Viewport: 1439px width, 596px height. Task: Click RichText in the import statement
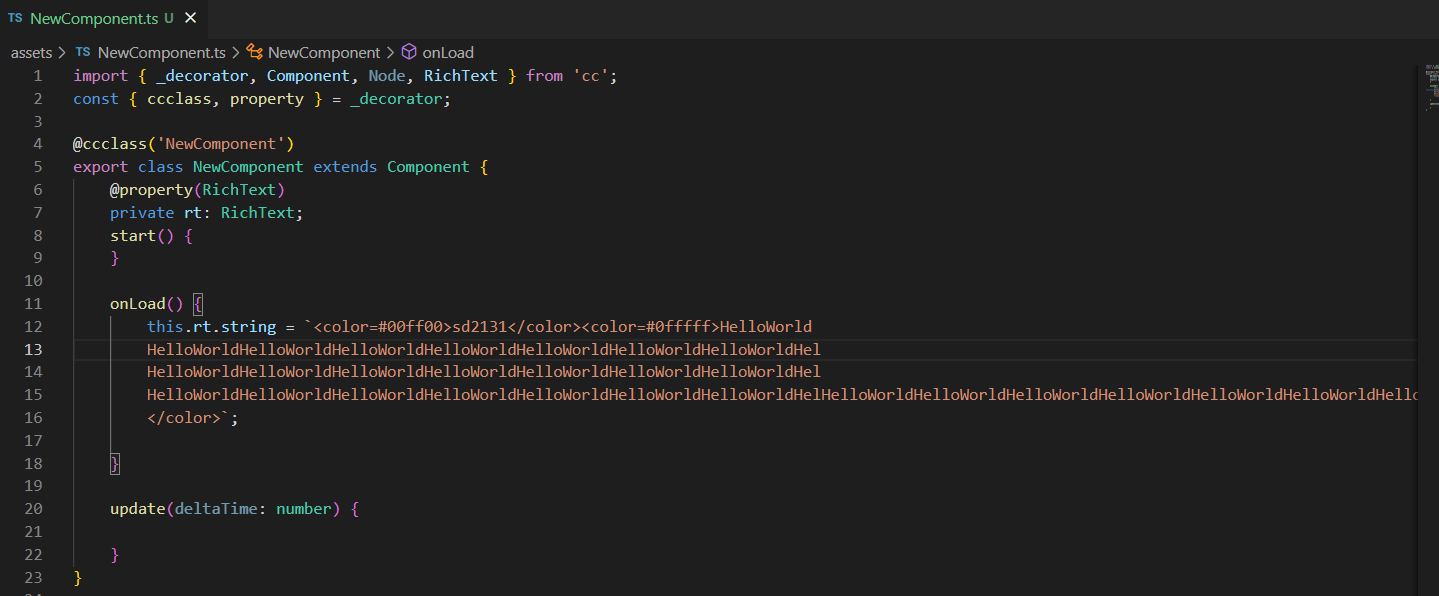460,76
